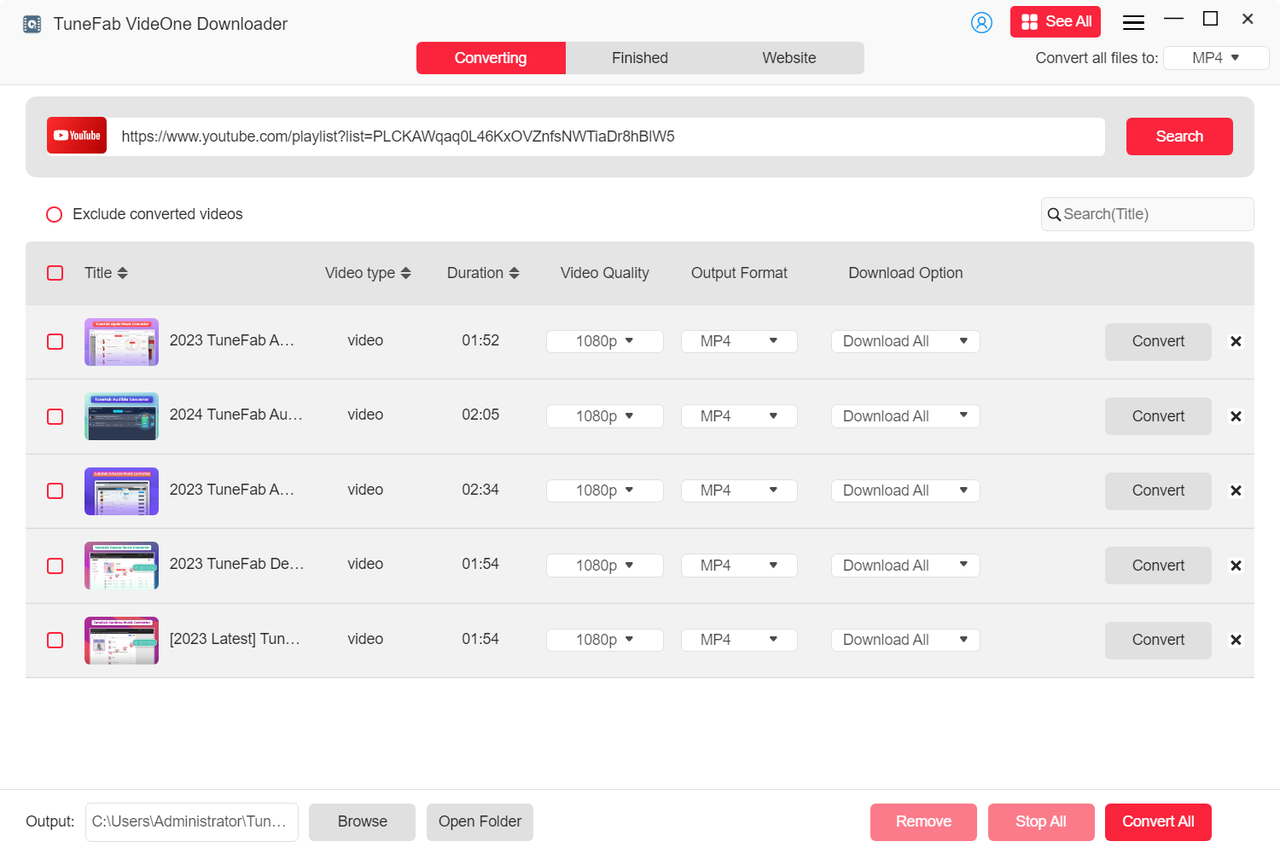Click the output path field
Viewport: 1280px width, 853px height.
pyautogui.click(x=192, y=821)
